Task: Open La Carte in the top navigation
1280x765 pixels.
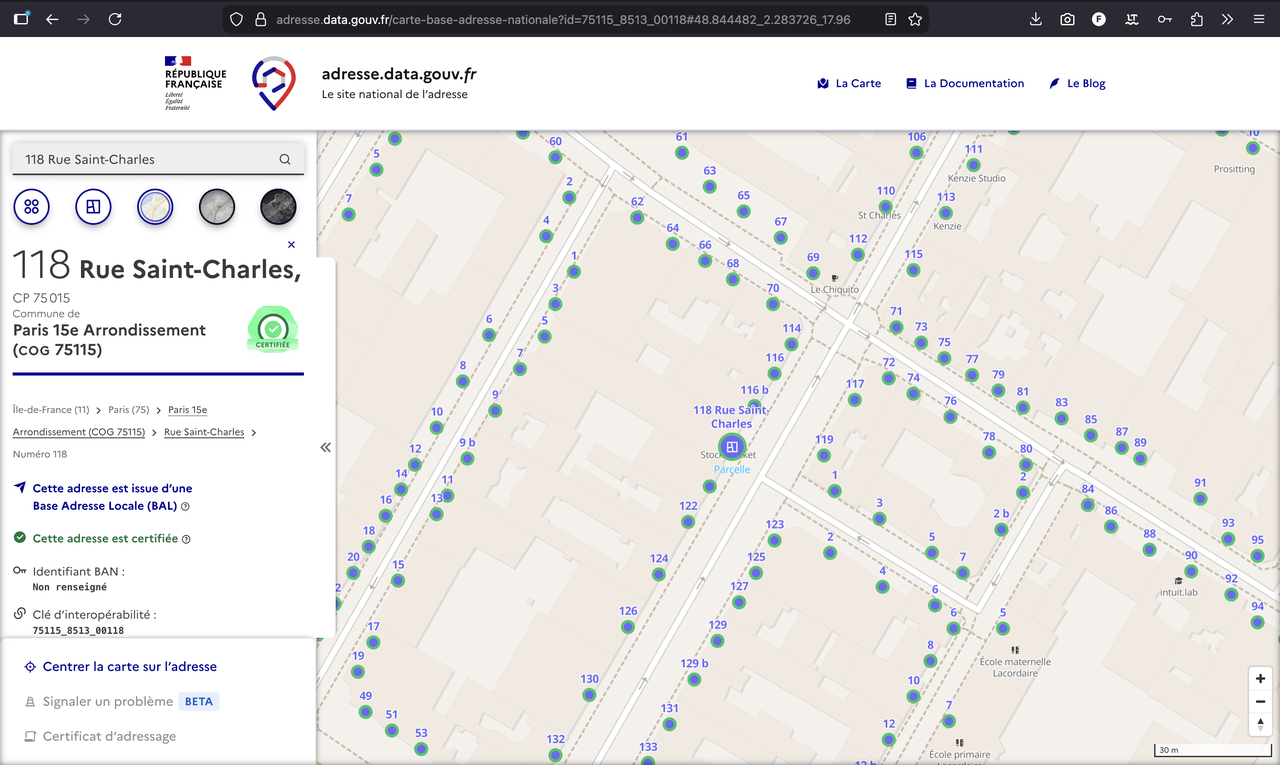Action: point(849,84)
